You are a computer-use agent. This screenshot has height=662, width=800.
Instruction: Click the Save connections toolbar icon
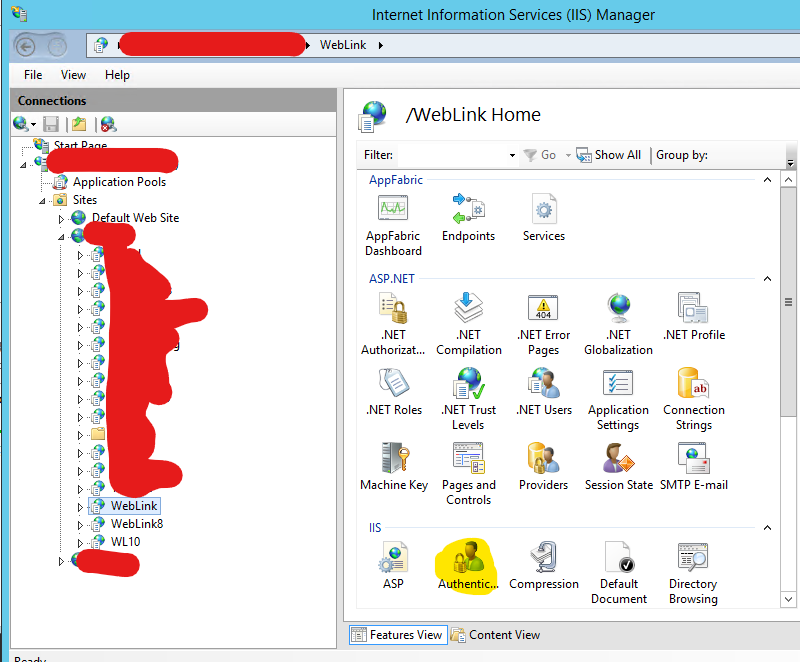coord(51,124)
